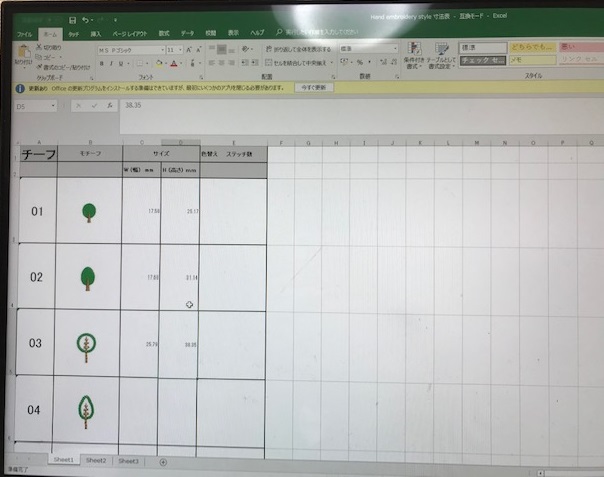This screenshot has height=477, width=604.
Task: Click the accounting currency format icon
Action: click(x=344, y=61)
